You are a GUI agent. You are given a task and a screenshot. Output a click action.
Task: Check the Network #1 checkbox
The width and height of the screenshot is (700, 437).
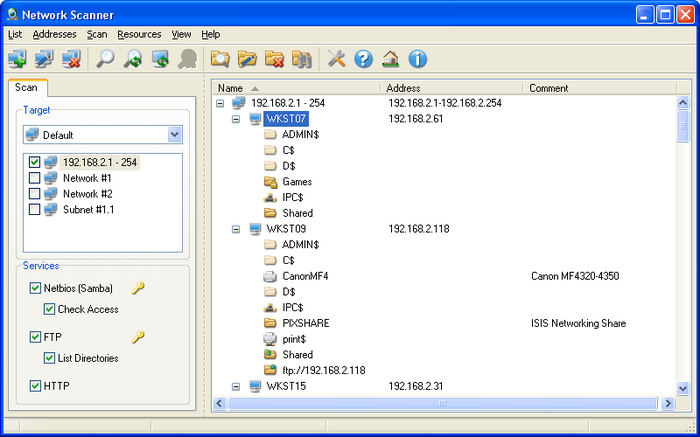tap(34, 178)
